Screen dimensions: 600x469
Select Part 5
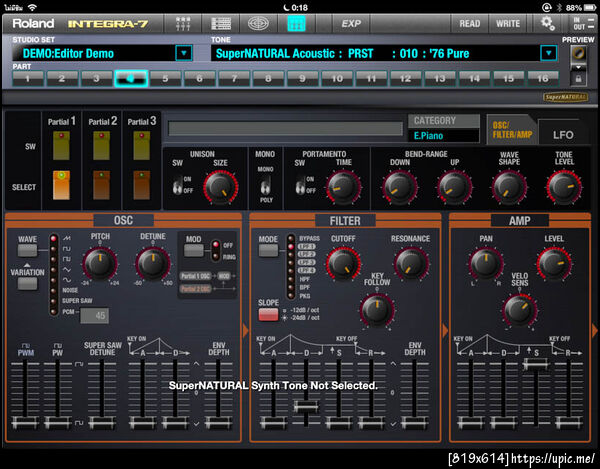click(165, 78)
